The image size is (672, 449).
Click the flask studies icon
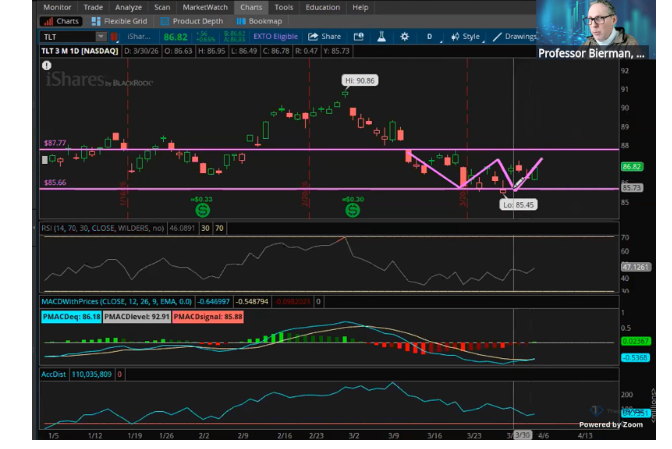coord(381,37)
